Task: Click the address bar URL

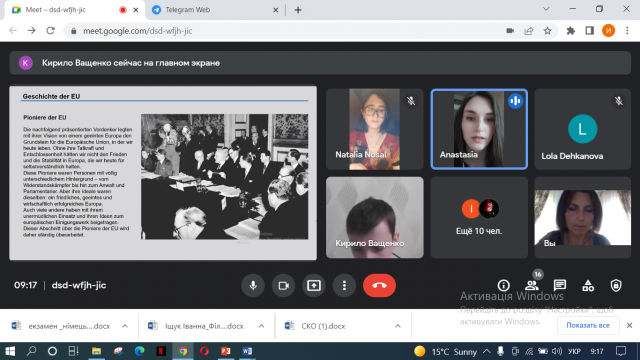Action: coord(138,31)
